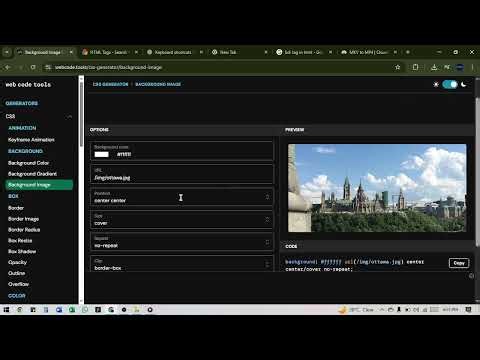This screenshot has width=480, height=360.
Task: Click the web code tools logo
Action: (28, 85)
